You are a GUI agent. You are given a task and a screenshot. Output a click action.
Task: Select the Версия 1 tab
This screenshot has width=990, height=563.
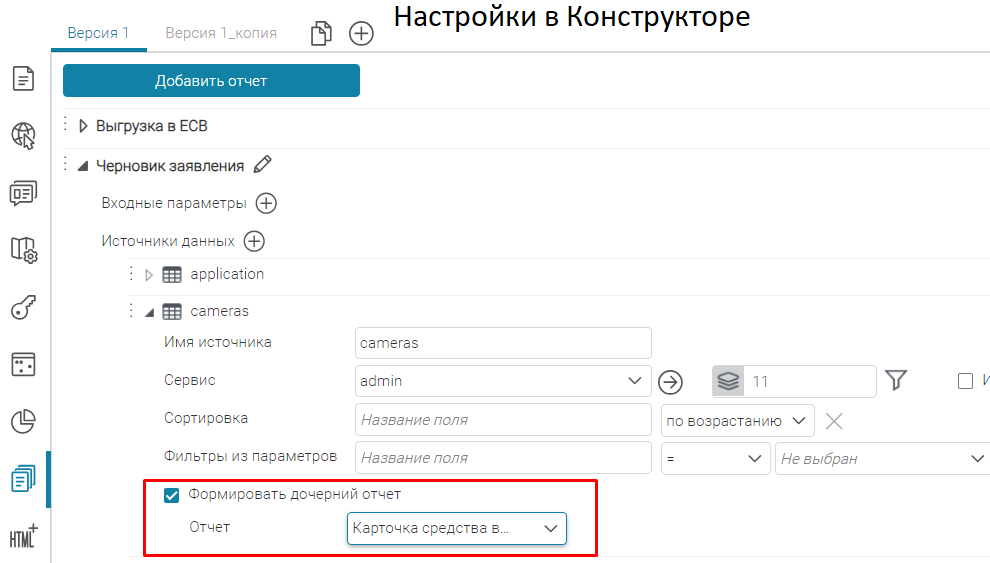(98, 33)
